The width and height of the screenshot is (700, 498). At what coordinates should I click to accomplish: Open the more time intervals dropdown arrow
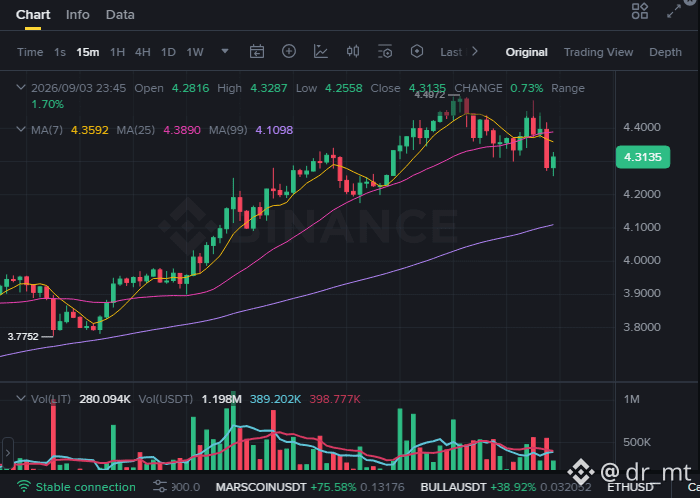225,51
